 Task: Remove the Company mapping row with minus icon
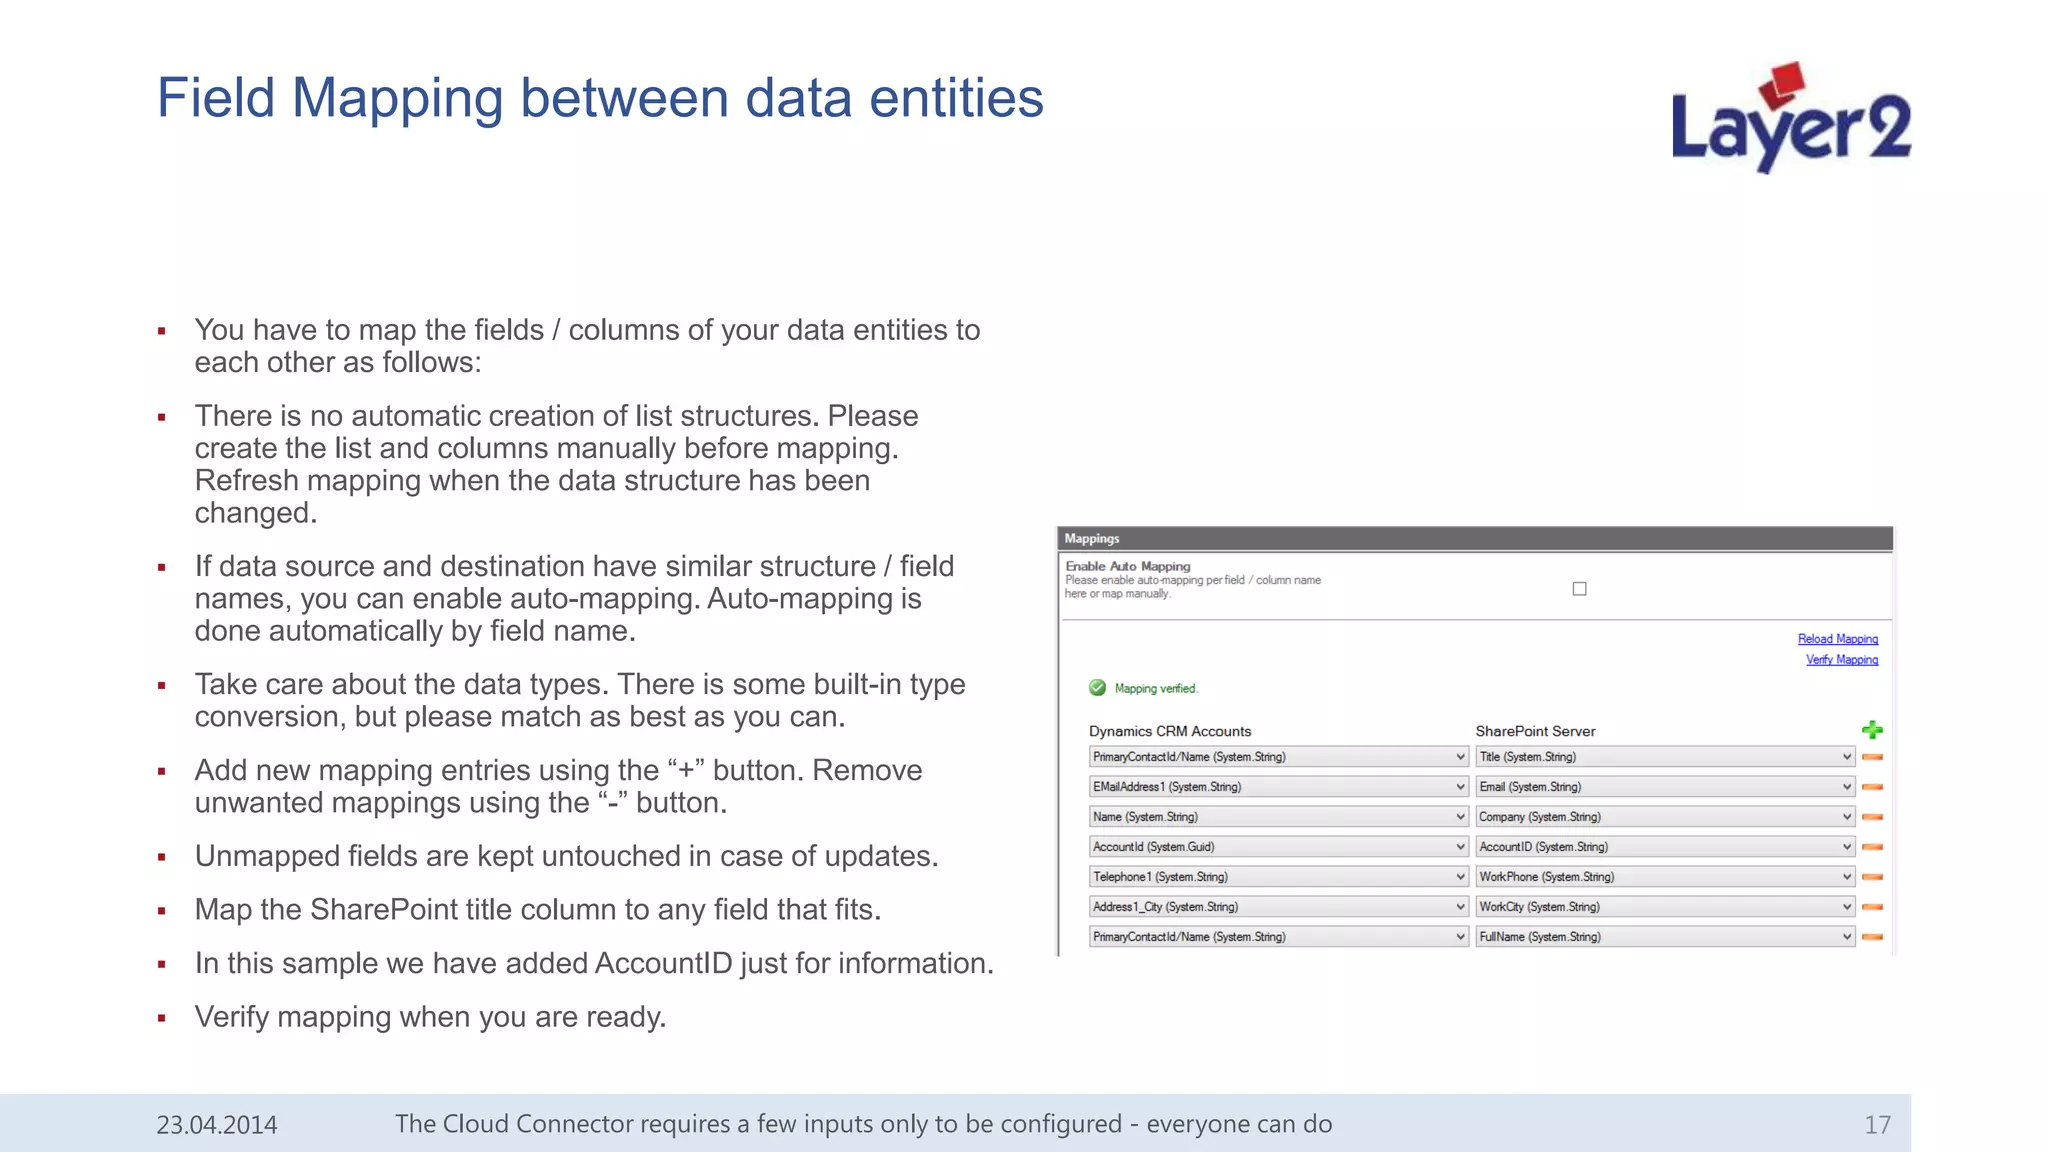[1873, 817]
